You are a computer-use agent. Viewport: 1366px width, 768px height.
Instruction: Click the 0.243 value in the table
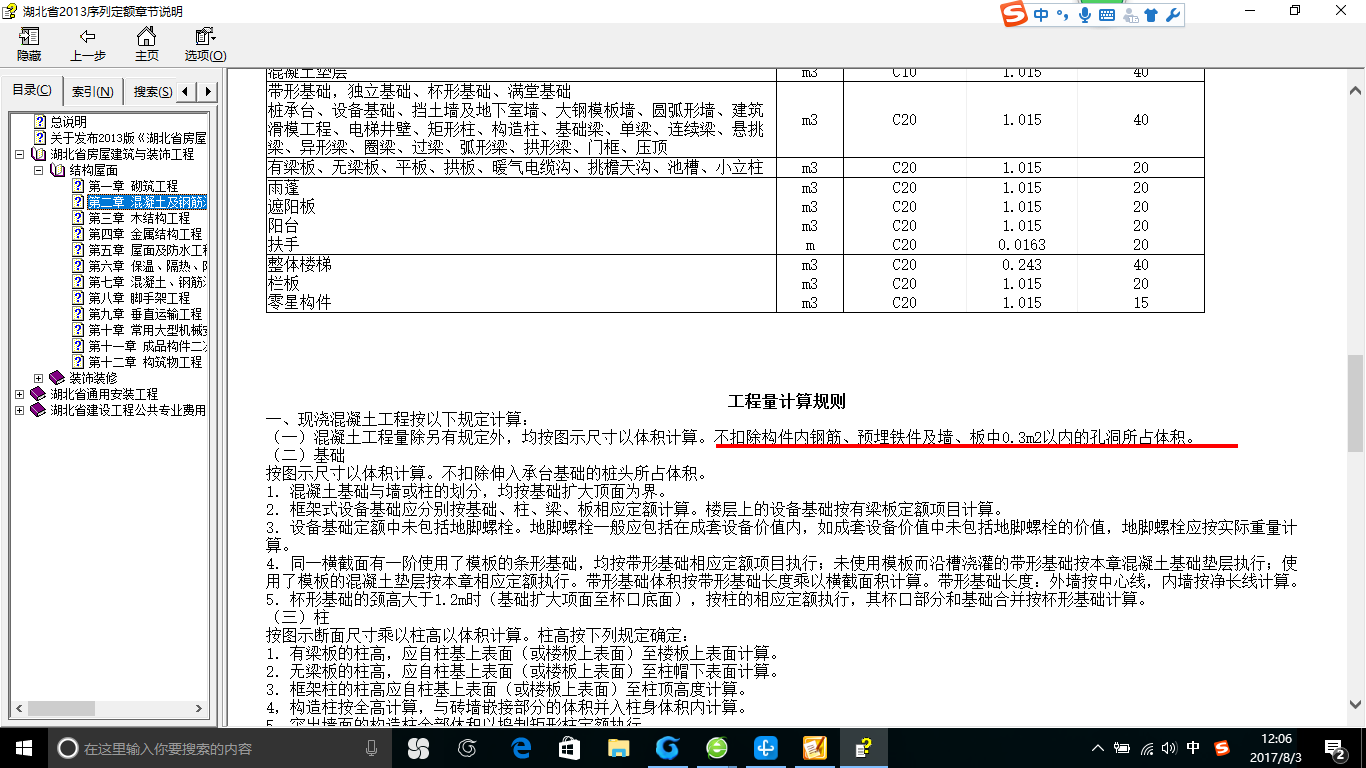[x=1022, y=265]
